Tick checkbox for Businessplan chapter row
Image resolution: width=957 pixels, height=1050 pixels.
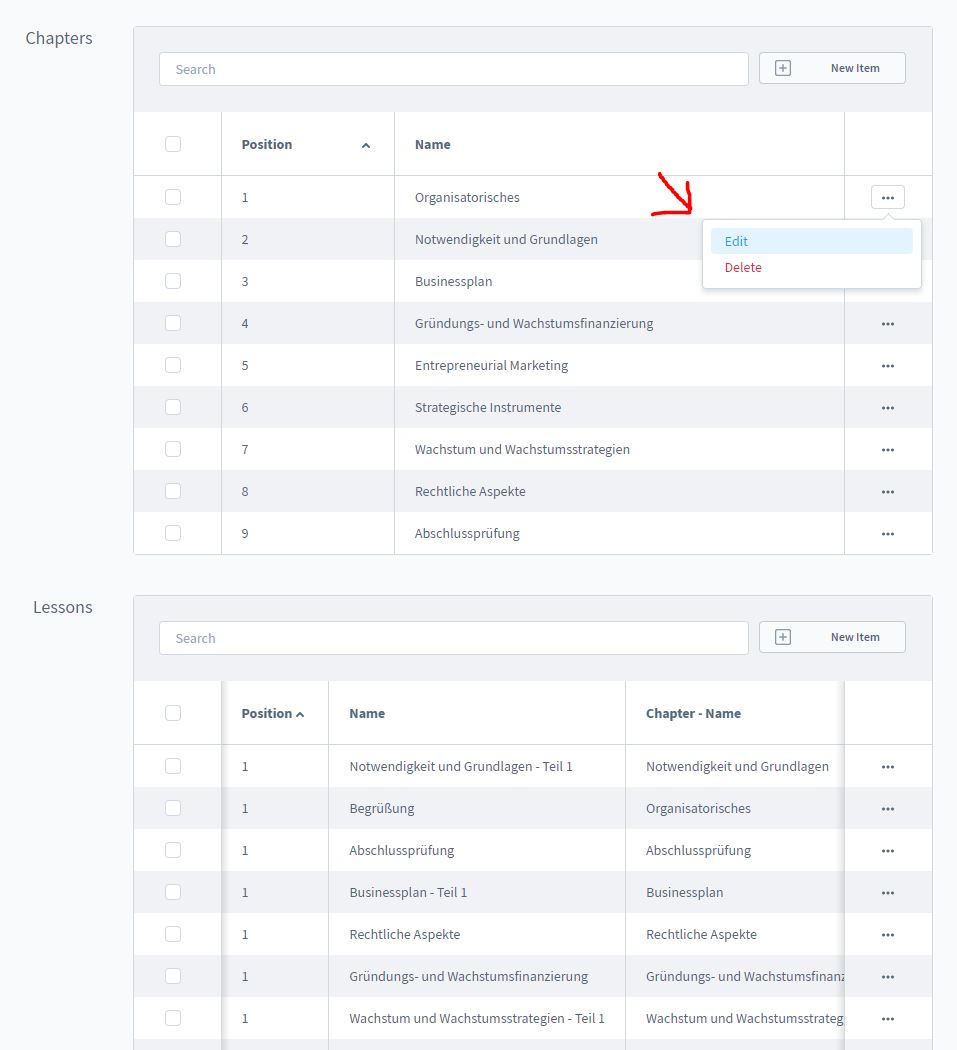pyautogui.click(x=173, y=281)
